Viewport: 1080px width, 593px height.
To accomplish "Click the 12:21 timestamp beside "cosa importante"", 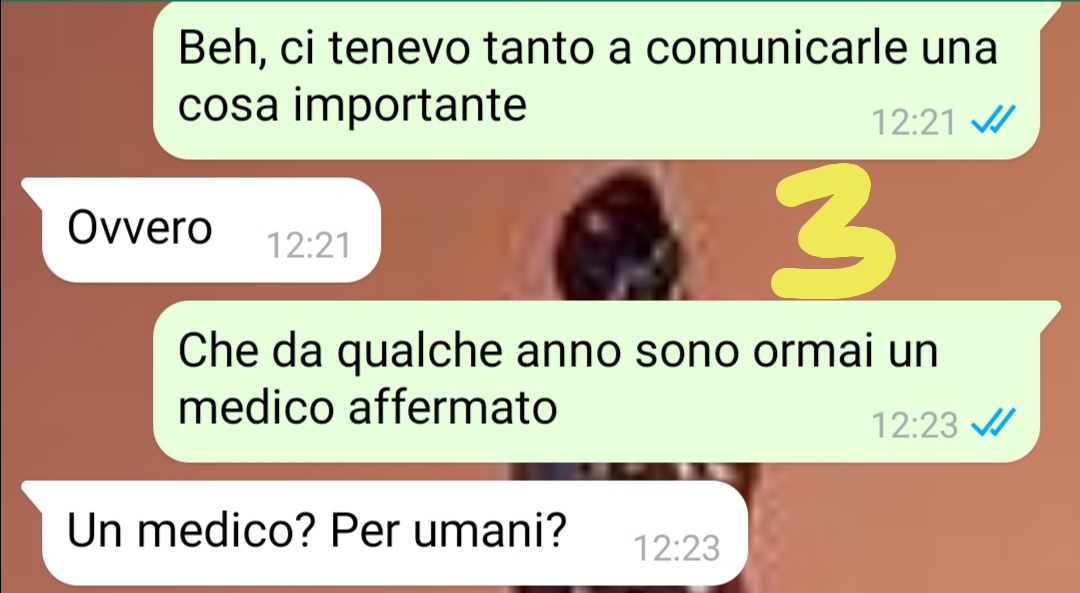I will tap(914, 123).
